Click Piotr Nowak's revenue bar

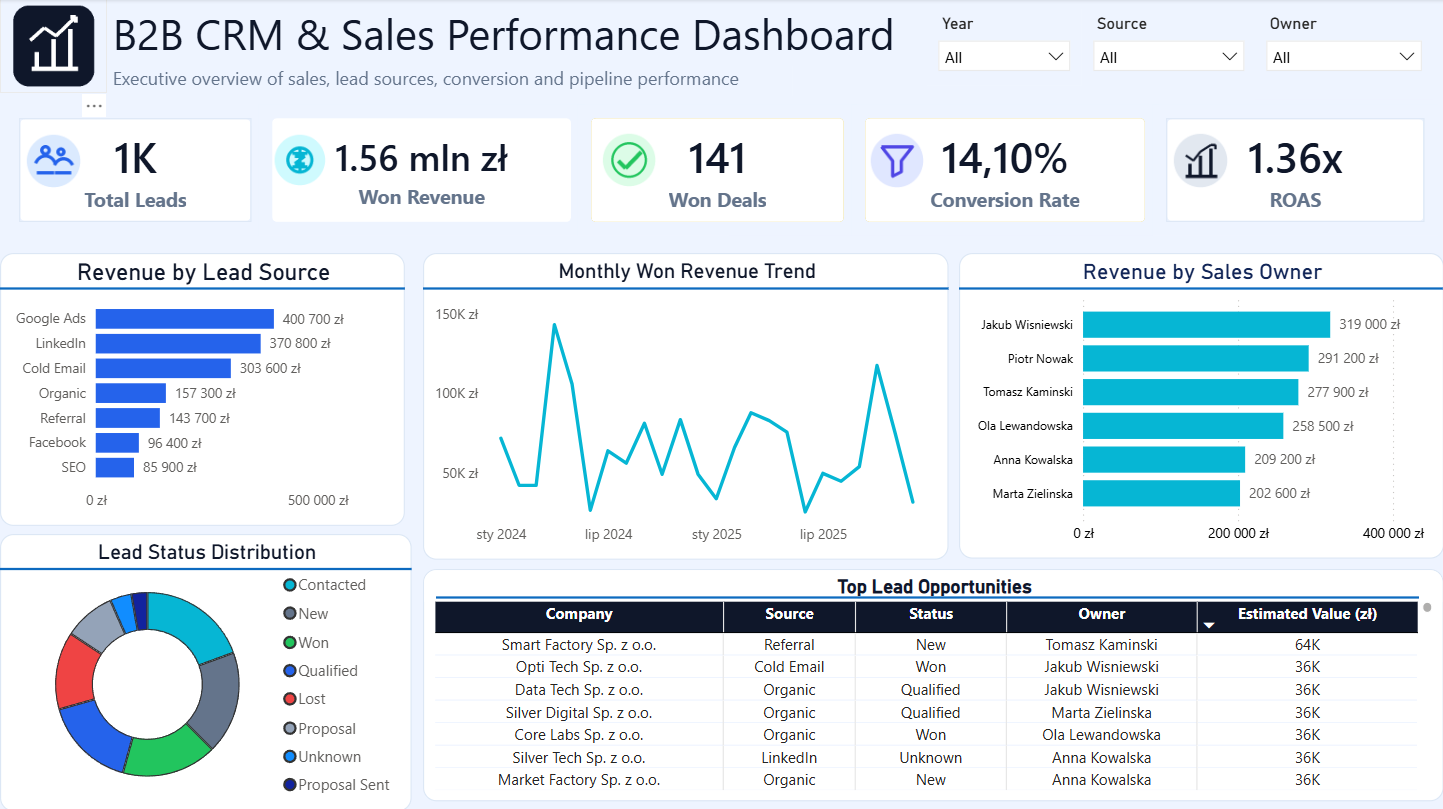1196,358
